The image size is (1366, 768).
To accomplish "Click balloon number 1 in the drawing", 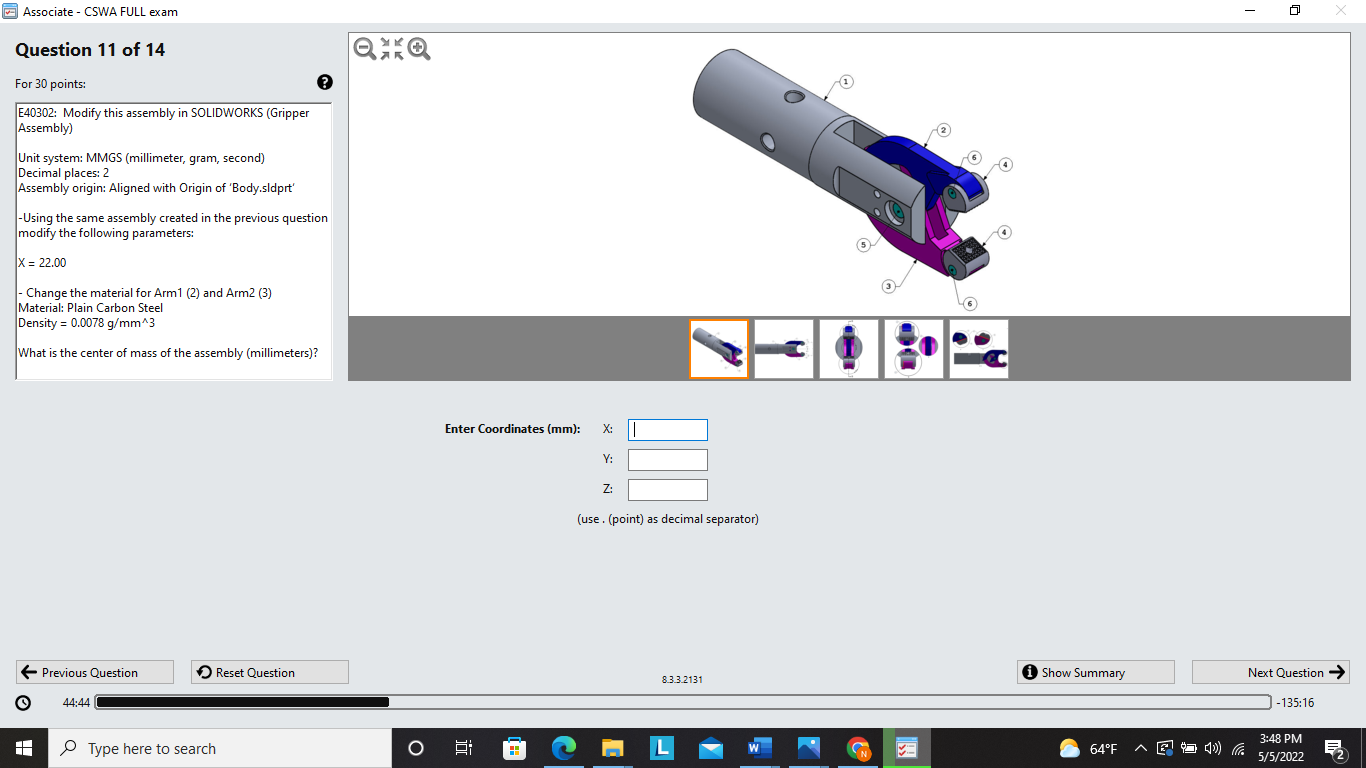I will 846,81.
